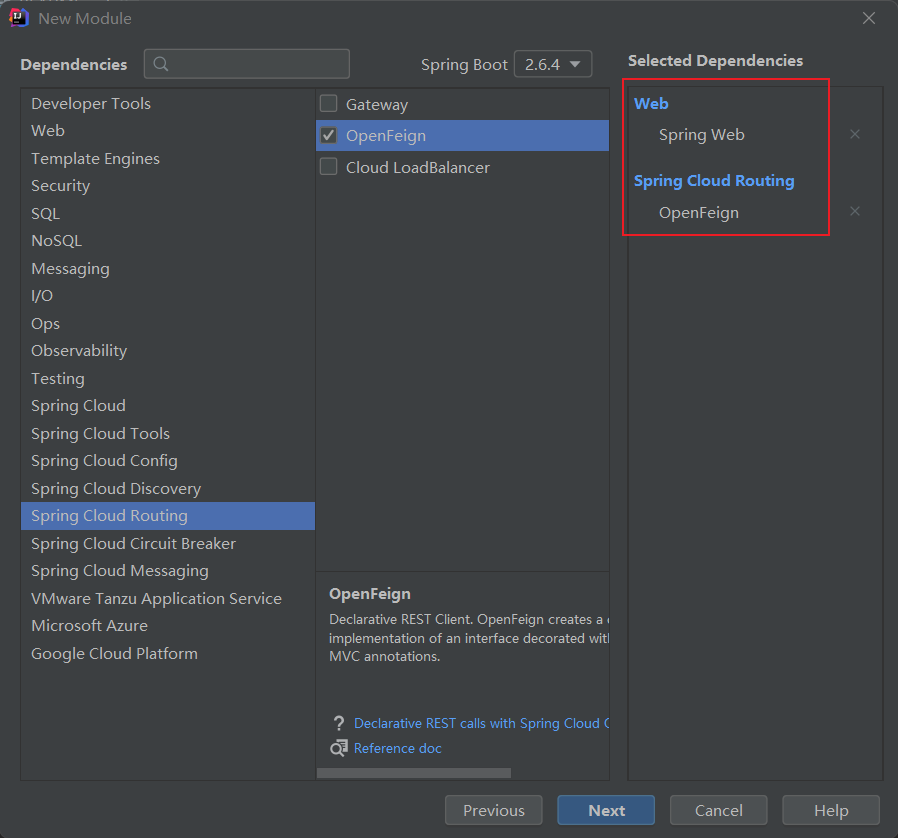
Task: Select Spring Cloud Routing in the category list
Action: pos(168,516)
